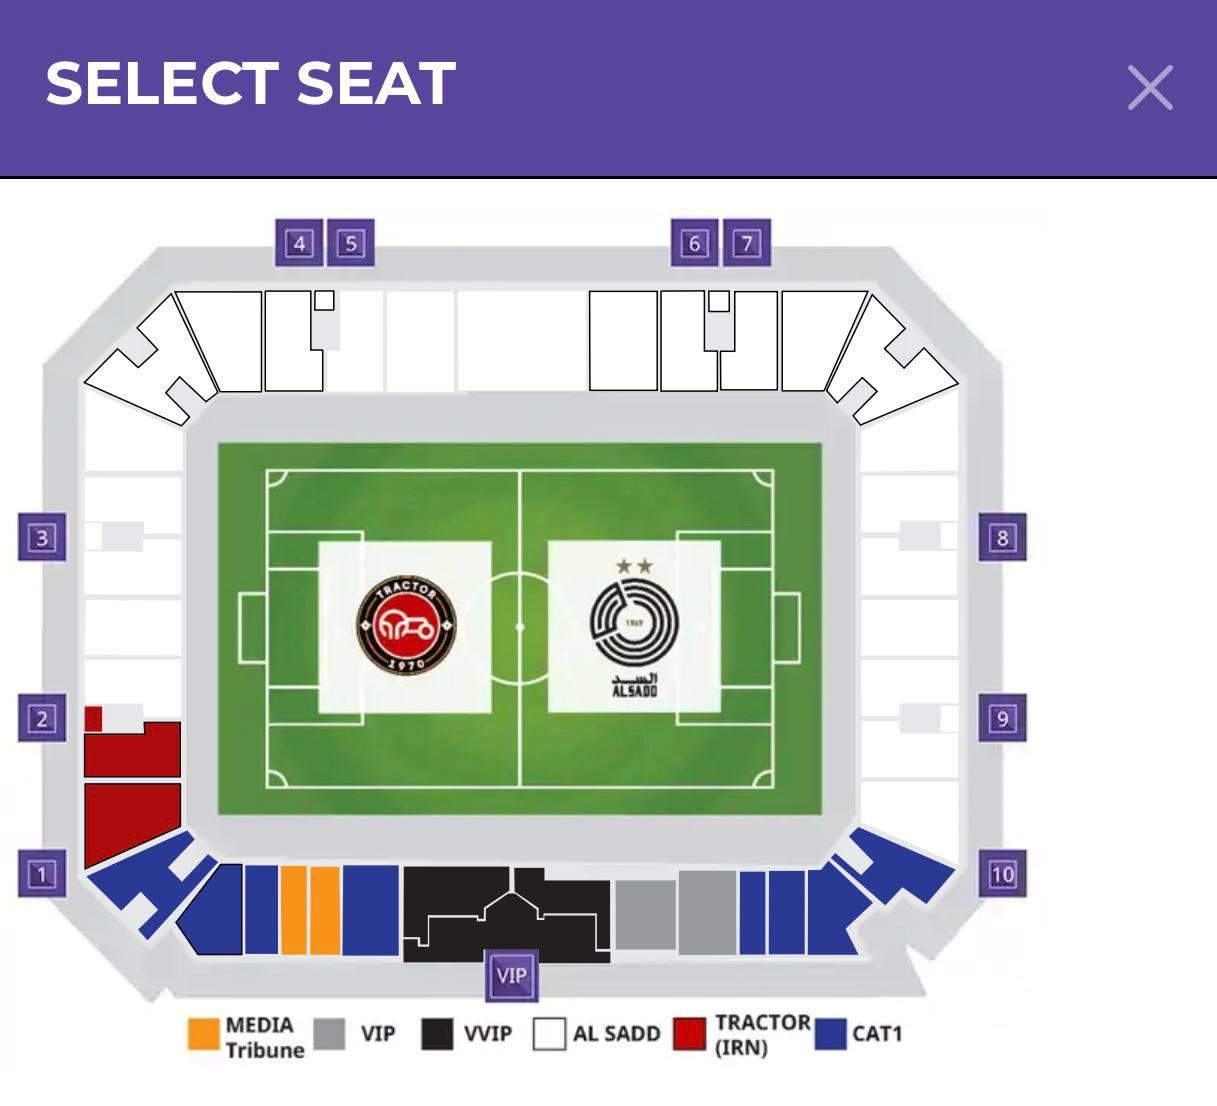The image size is (1217, 1106).
Task: Select gate 8 marker on right side
Action: coord(1002,537)
